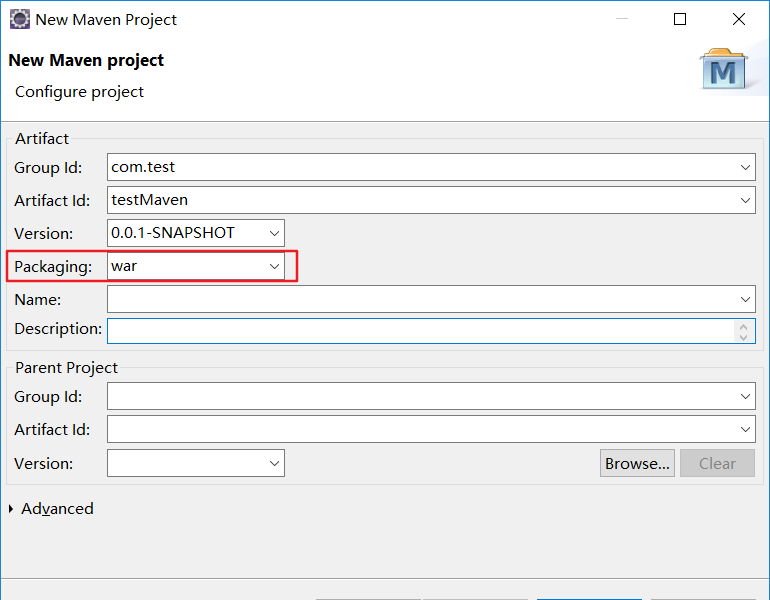Screen dimensions: 770x600
Task: Click the Maven M wizard icon
Action: point(723,69)
